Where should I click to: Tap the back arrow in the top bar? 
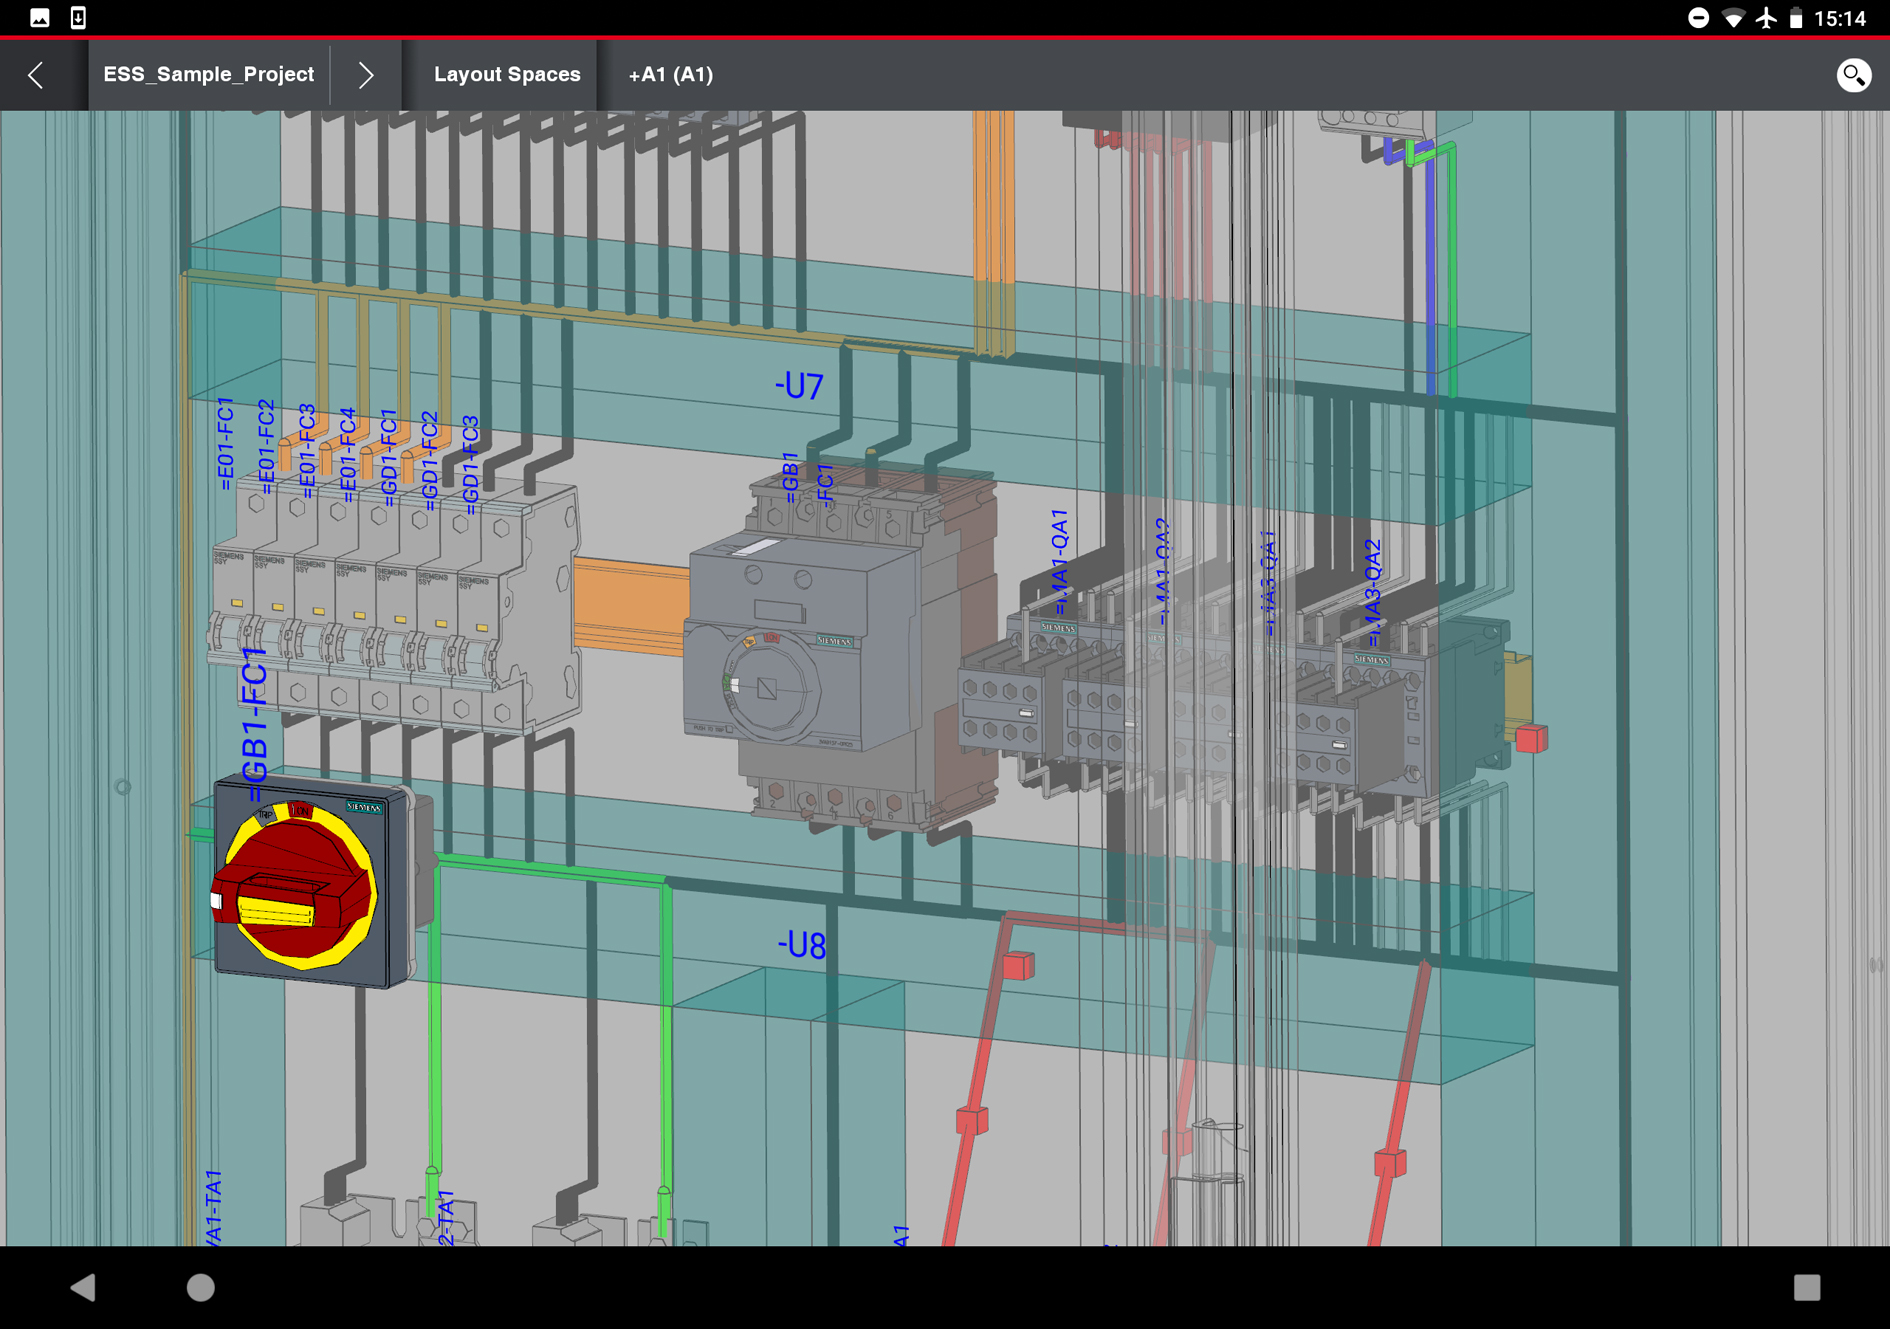(37, 75)
